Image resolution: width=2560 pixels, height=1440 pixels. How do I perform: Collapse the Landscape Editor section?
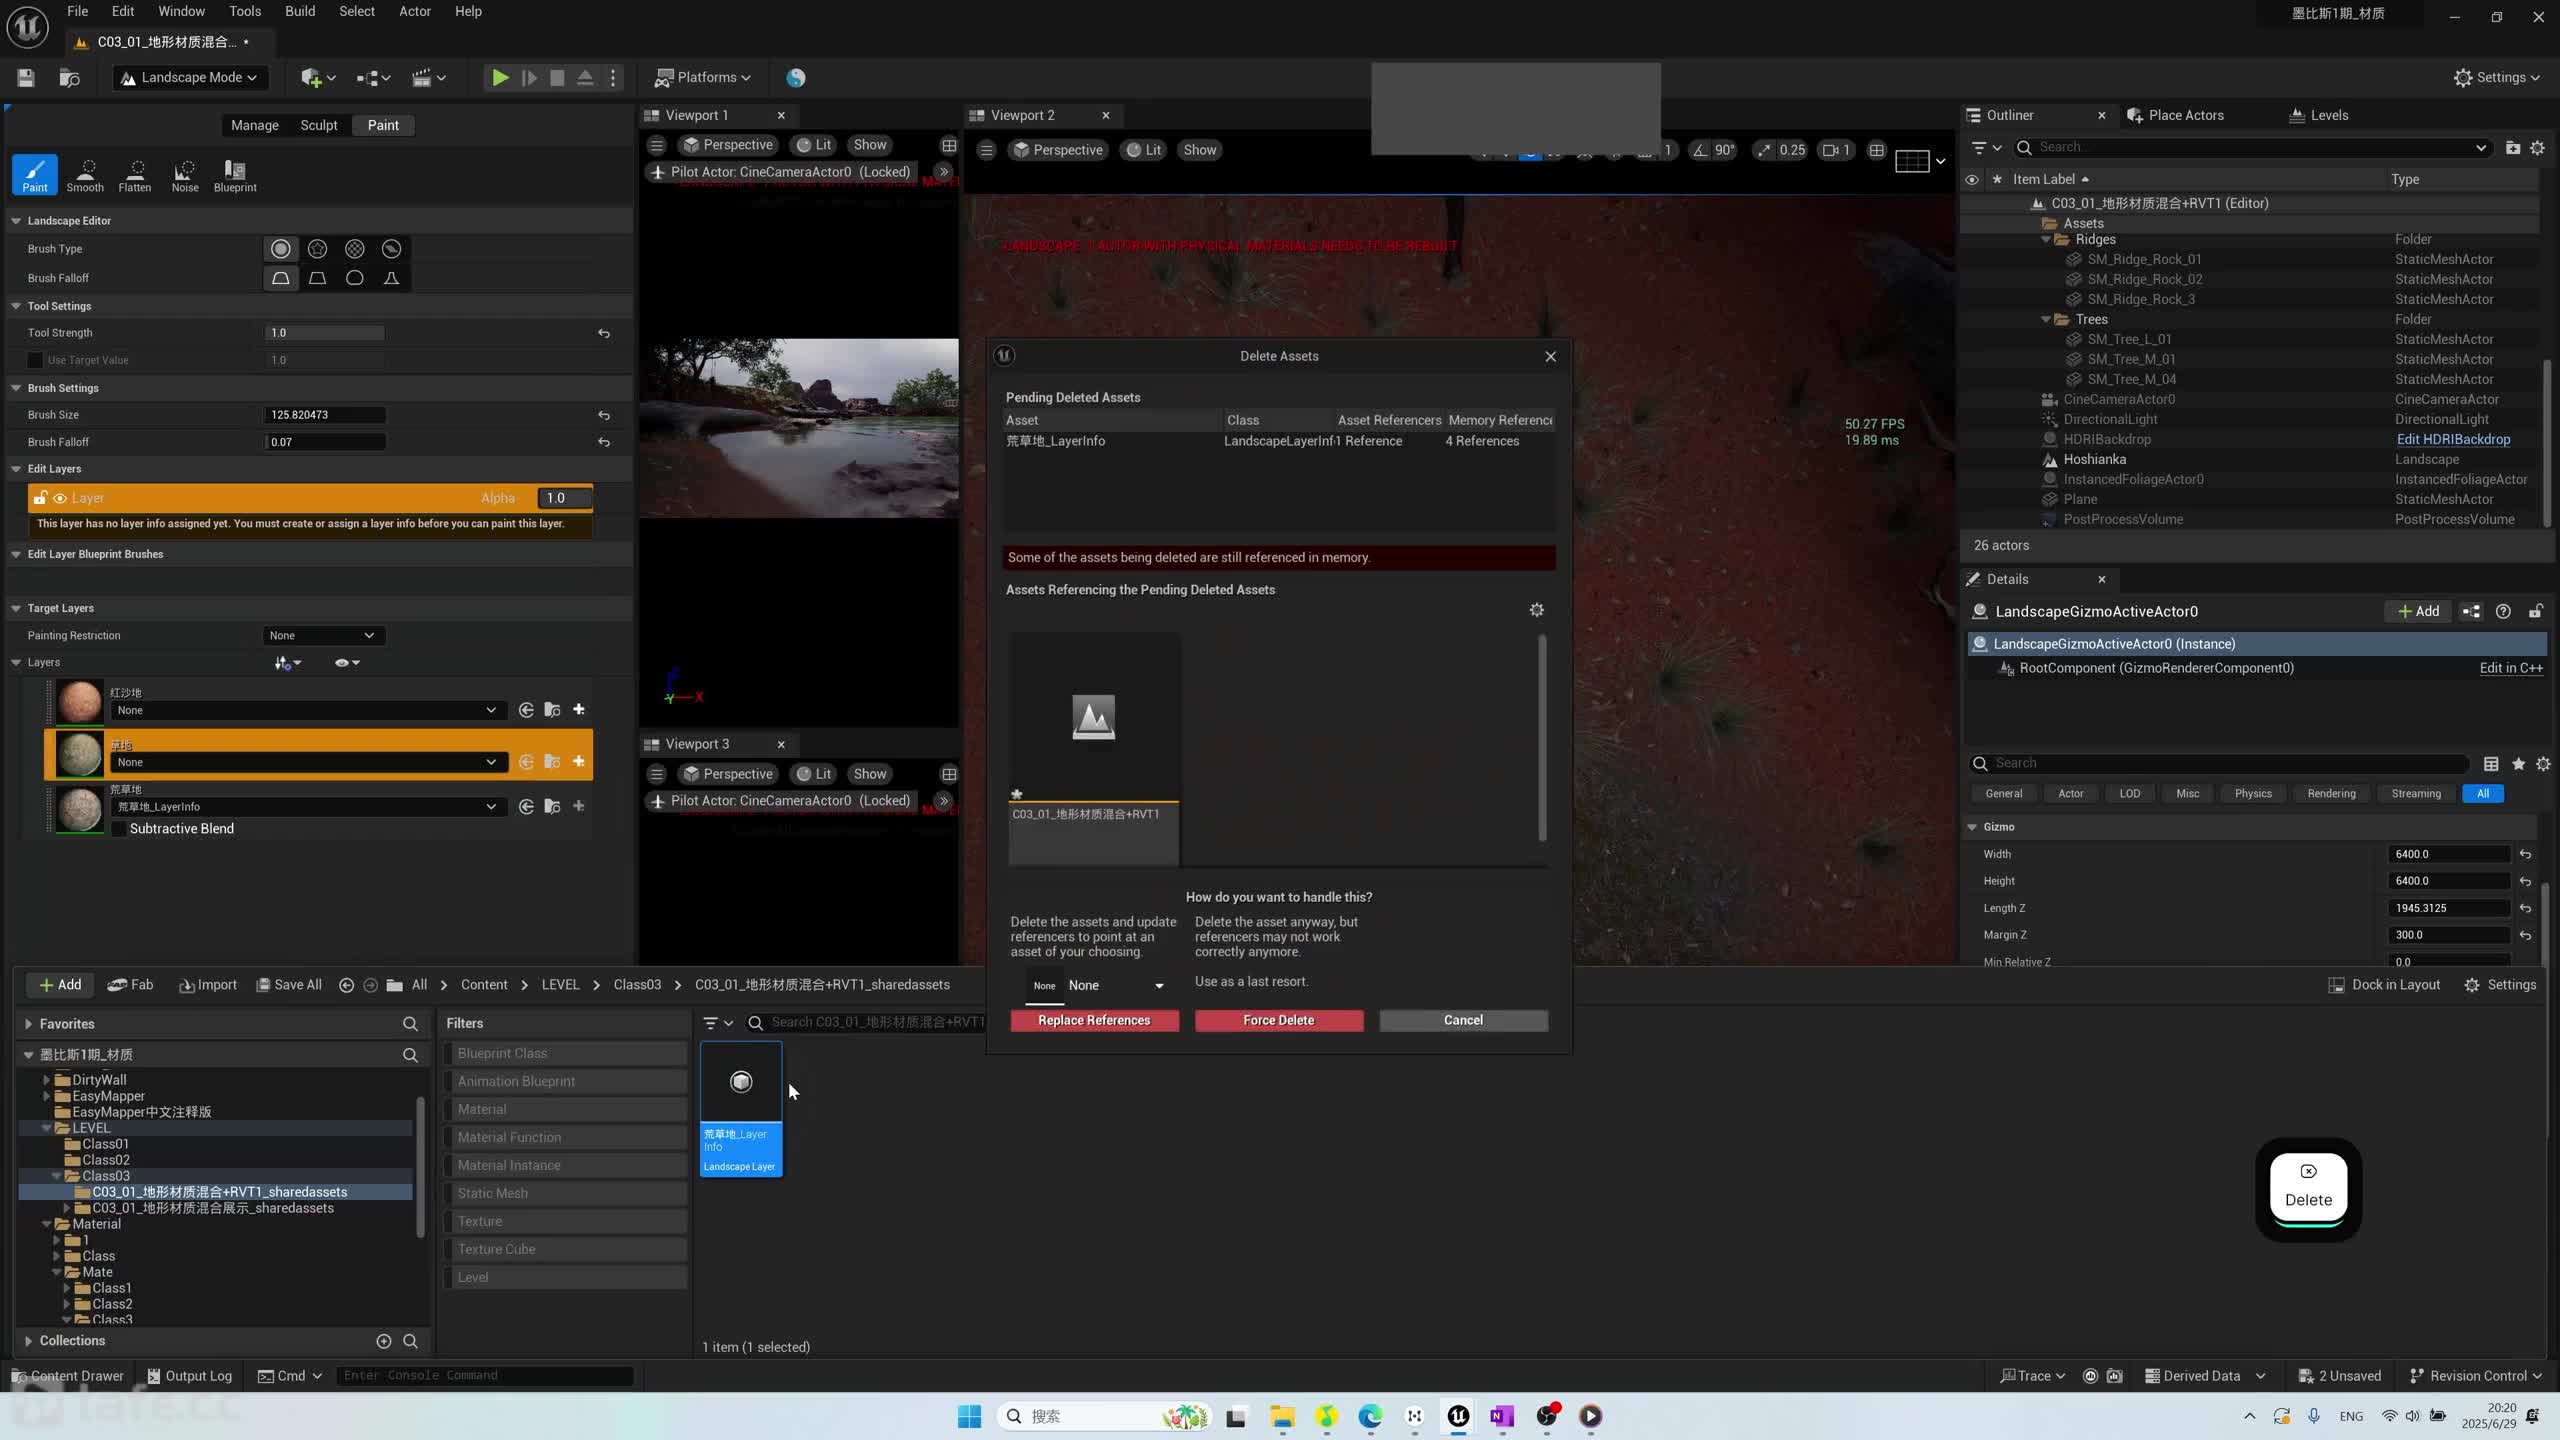coord(16,221)
